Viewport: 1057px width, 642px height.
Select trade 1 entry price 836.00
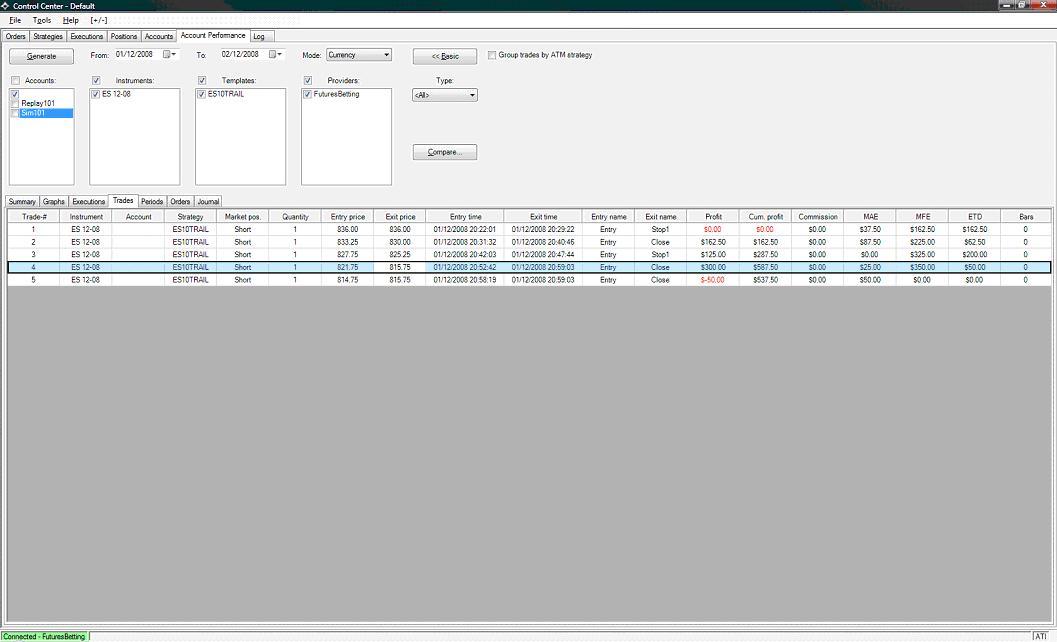(348, 230)
